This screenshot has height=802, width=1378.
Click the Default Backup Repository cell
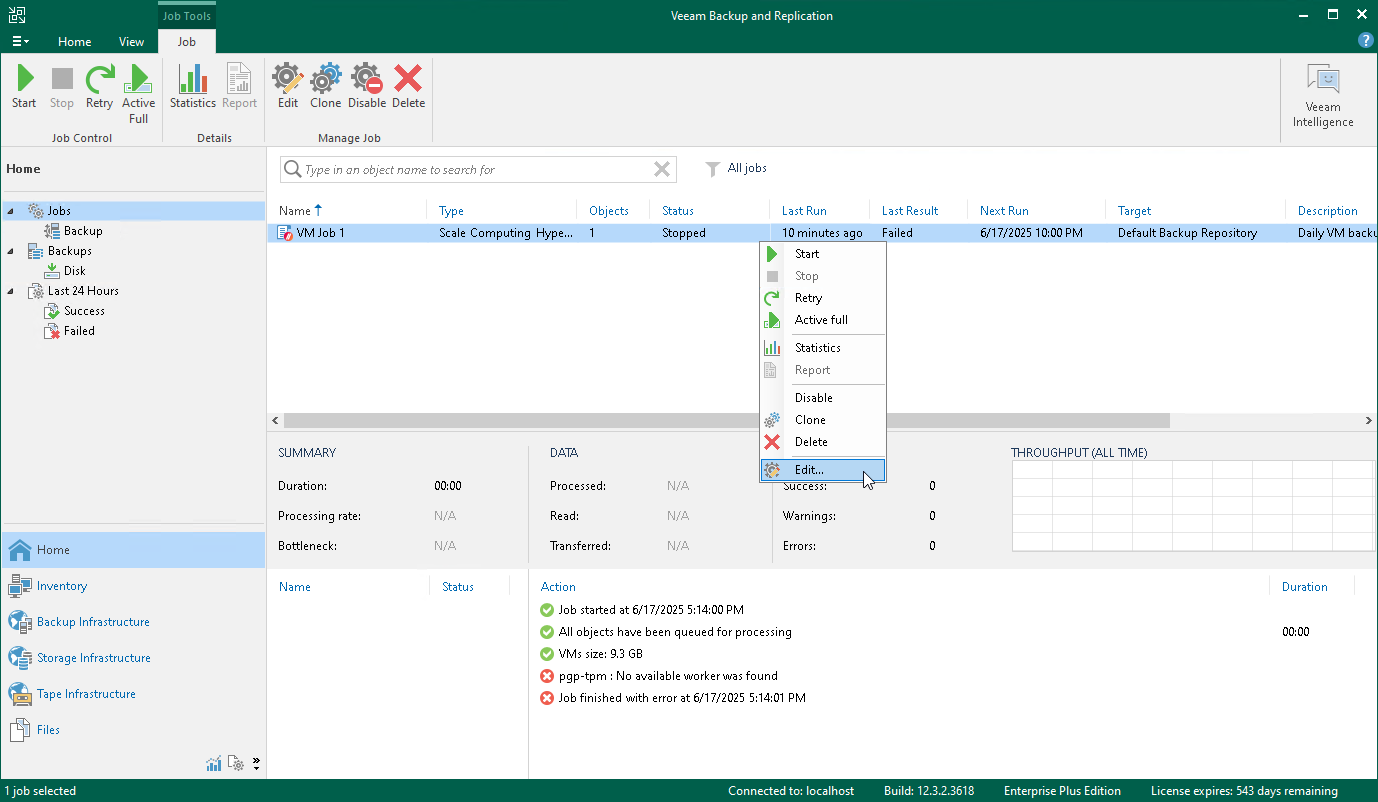(x=1187, y=233)
